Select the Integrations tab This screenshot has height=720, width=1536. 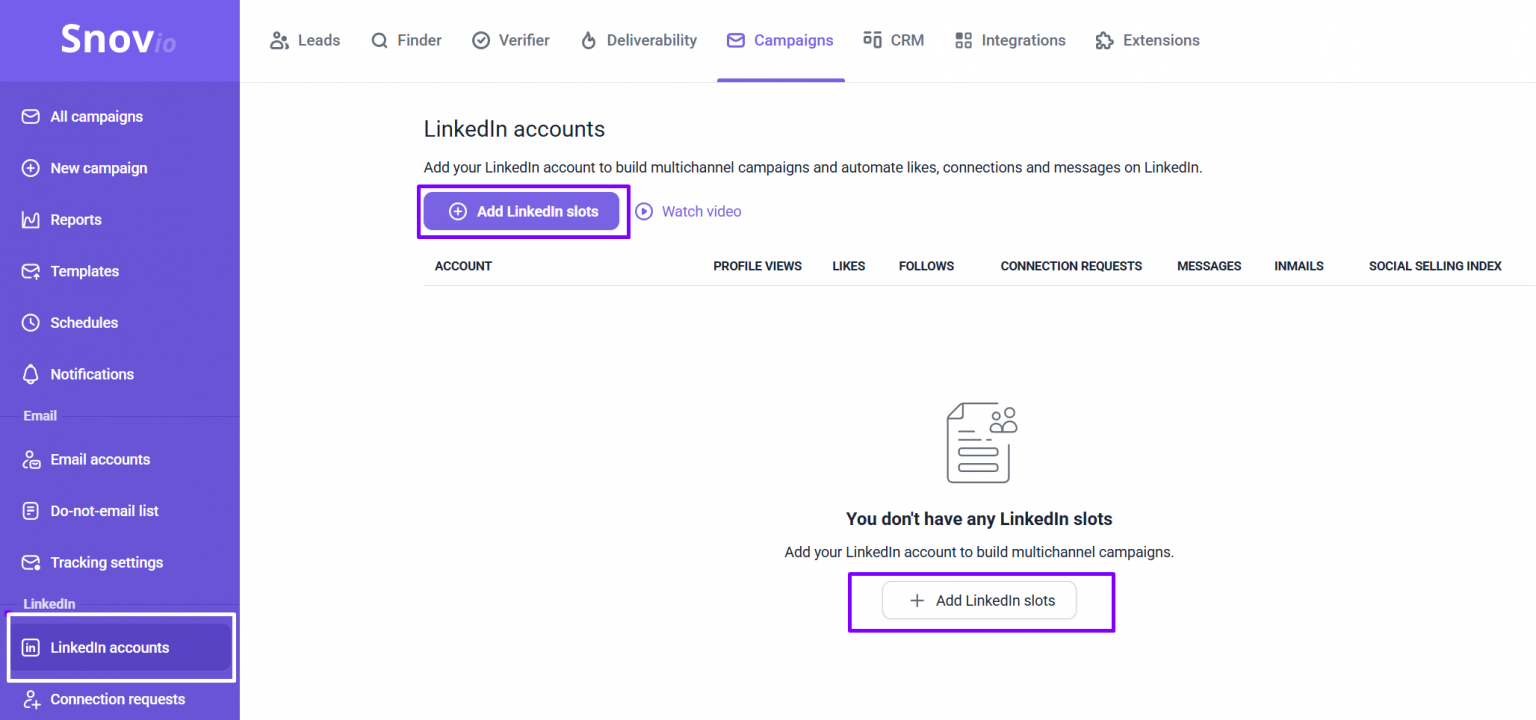(1010, 40)
